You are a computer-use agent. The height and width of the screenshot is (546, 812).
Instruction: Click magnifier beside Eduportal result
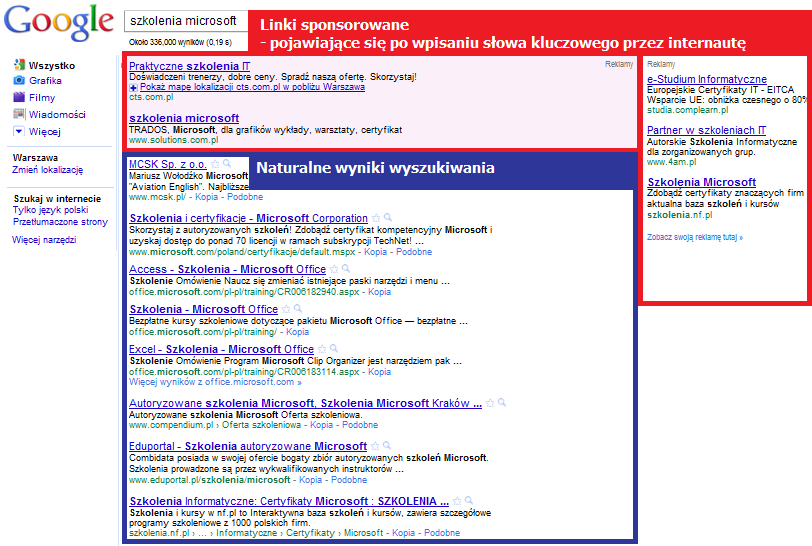(x=387, y=446)
